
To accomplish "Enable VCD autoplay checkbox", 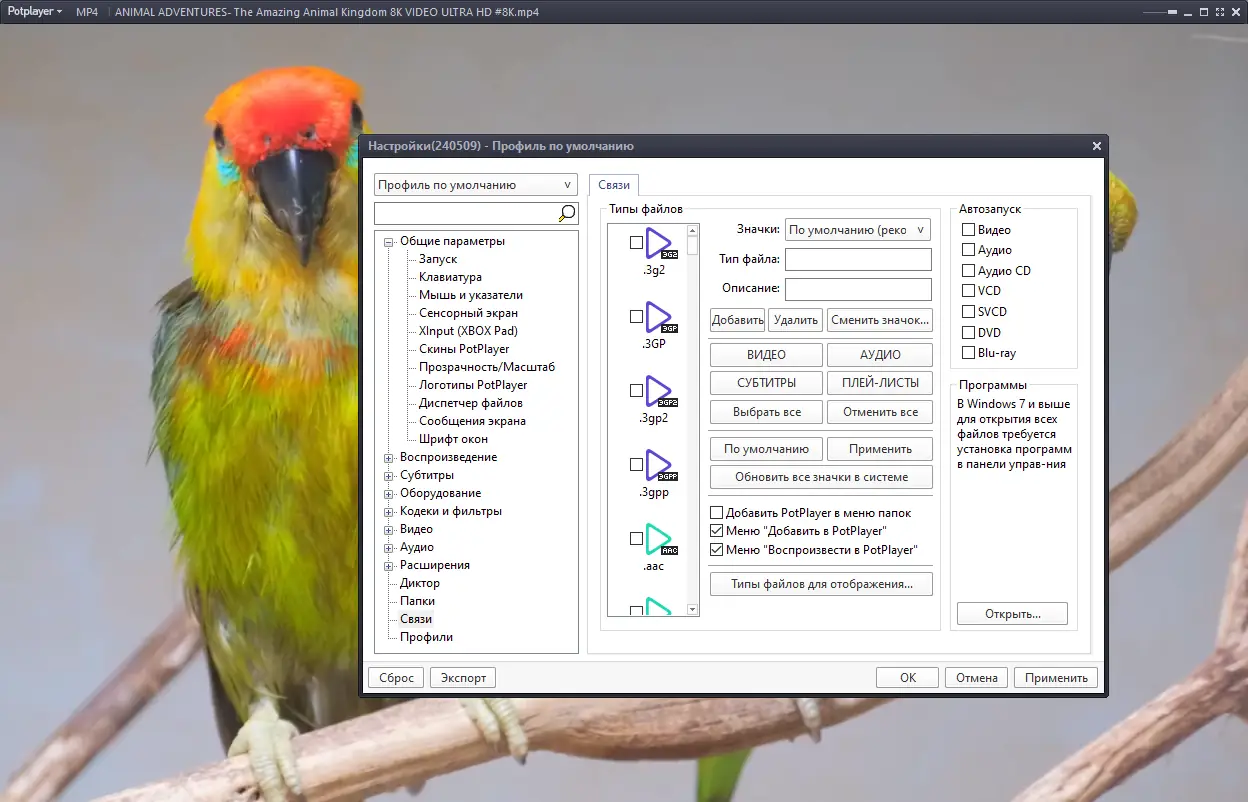I will click(x=968, y=291).
